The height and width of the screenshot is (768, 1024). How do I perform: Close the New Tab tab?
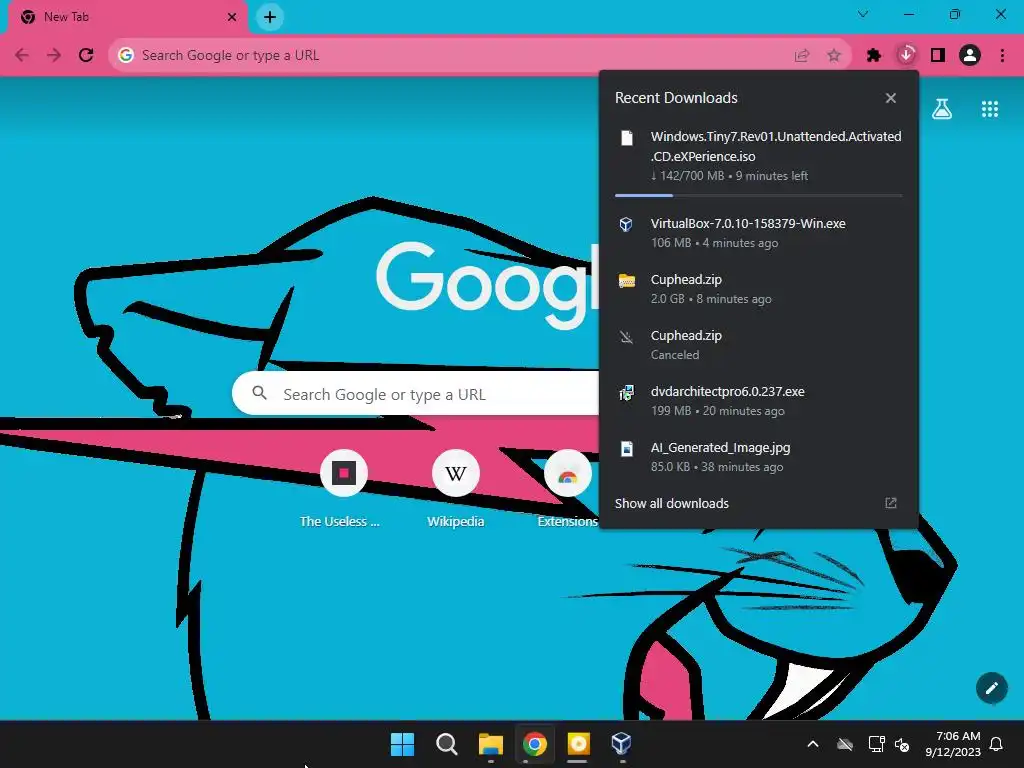(232, 17)
